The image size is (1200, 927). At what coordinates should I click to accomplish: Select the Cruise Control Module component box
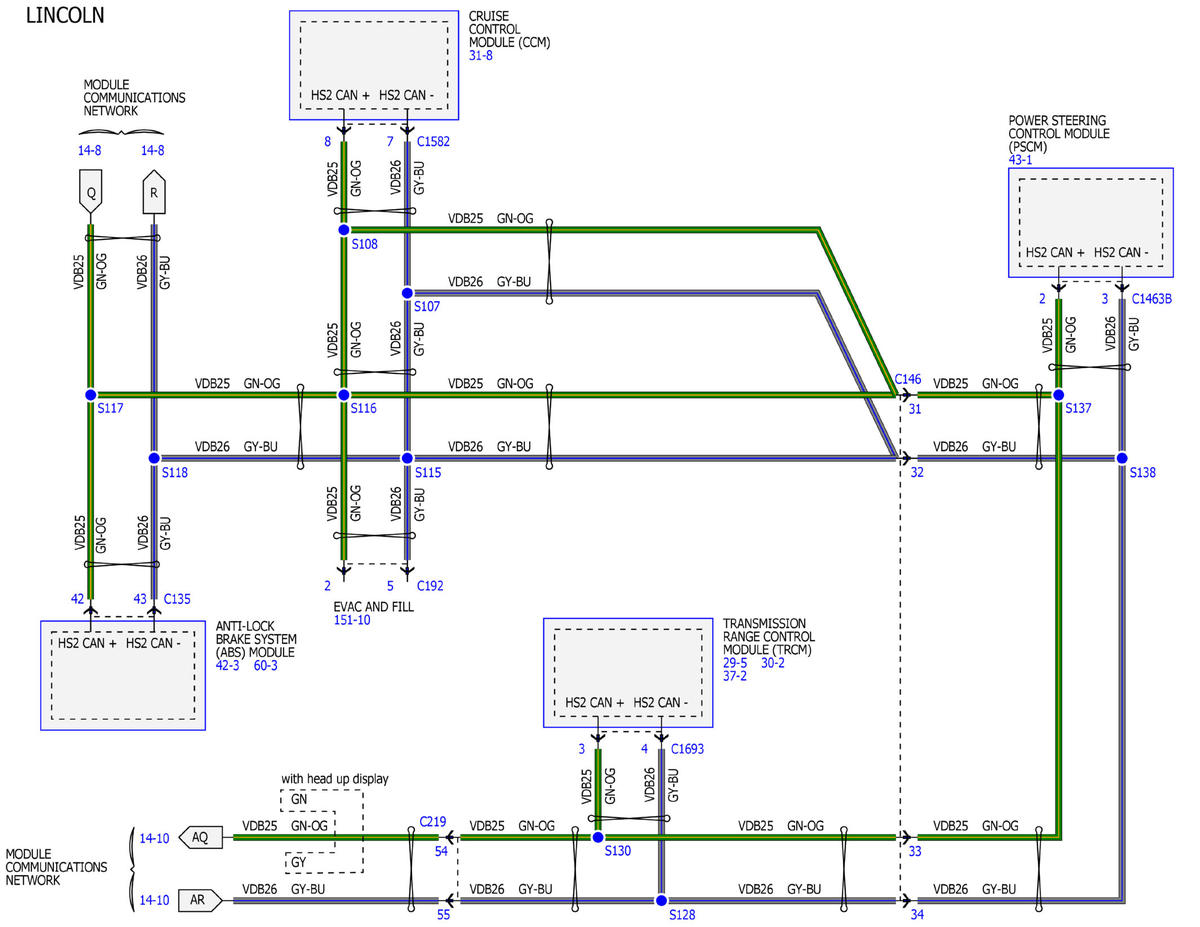point(374,66)
